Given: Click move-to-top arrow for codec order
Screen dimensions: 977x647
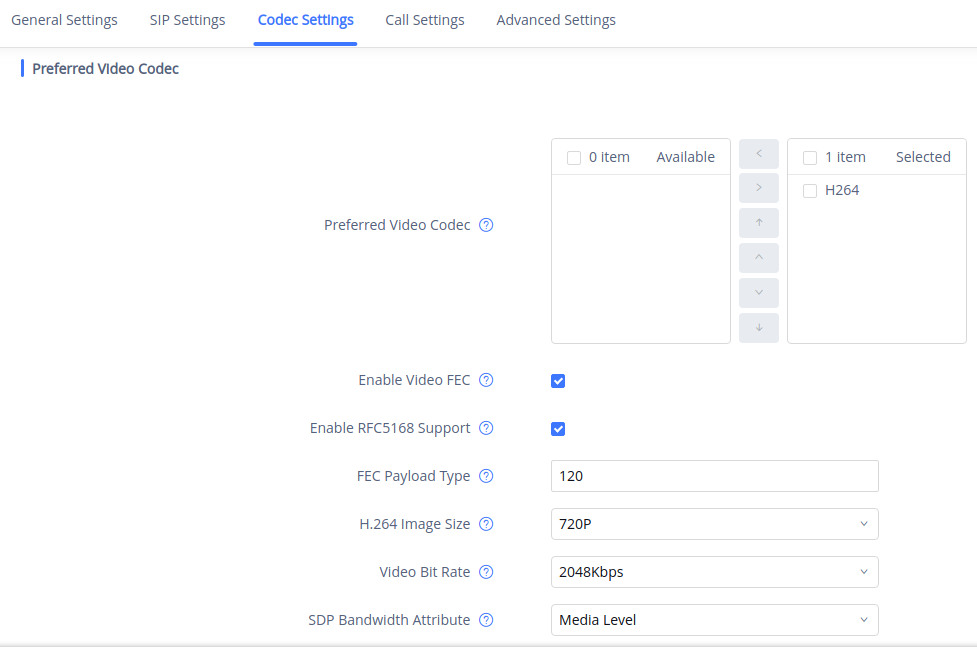Looking at the screenshot, I should pos(759,223).
